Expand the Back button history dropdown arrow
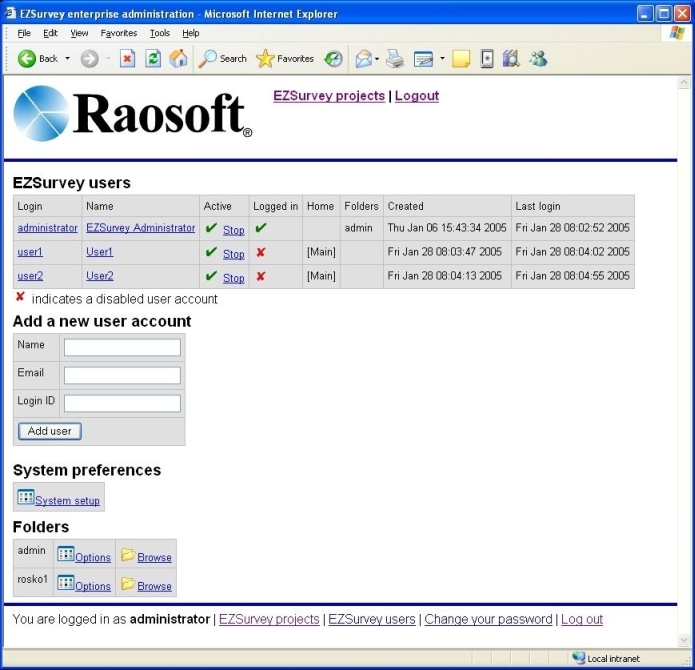This screenshot has height=670, width=695. (68, 59)
